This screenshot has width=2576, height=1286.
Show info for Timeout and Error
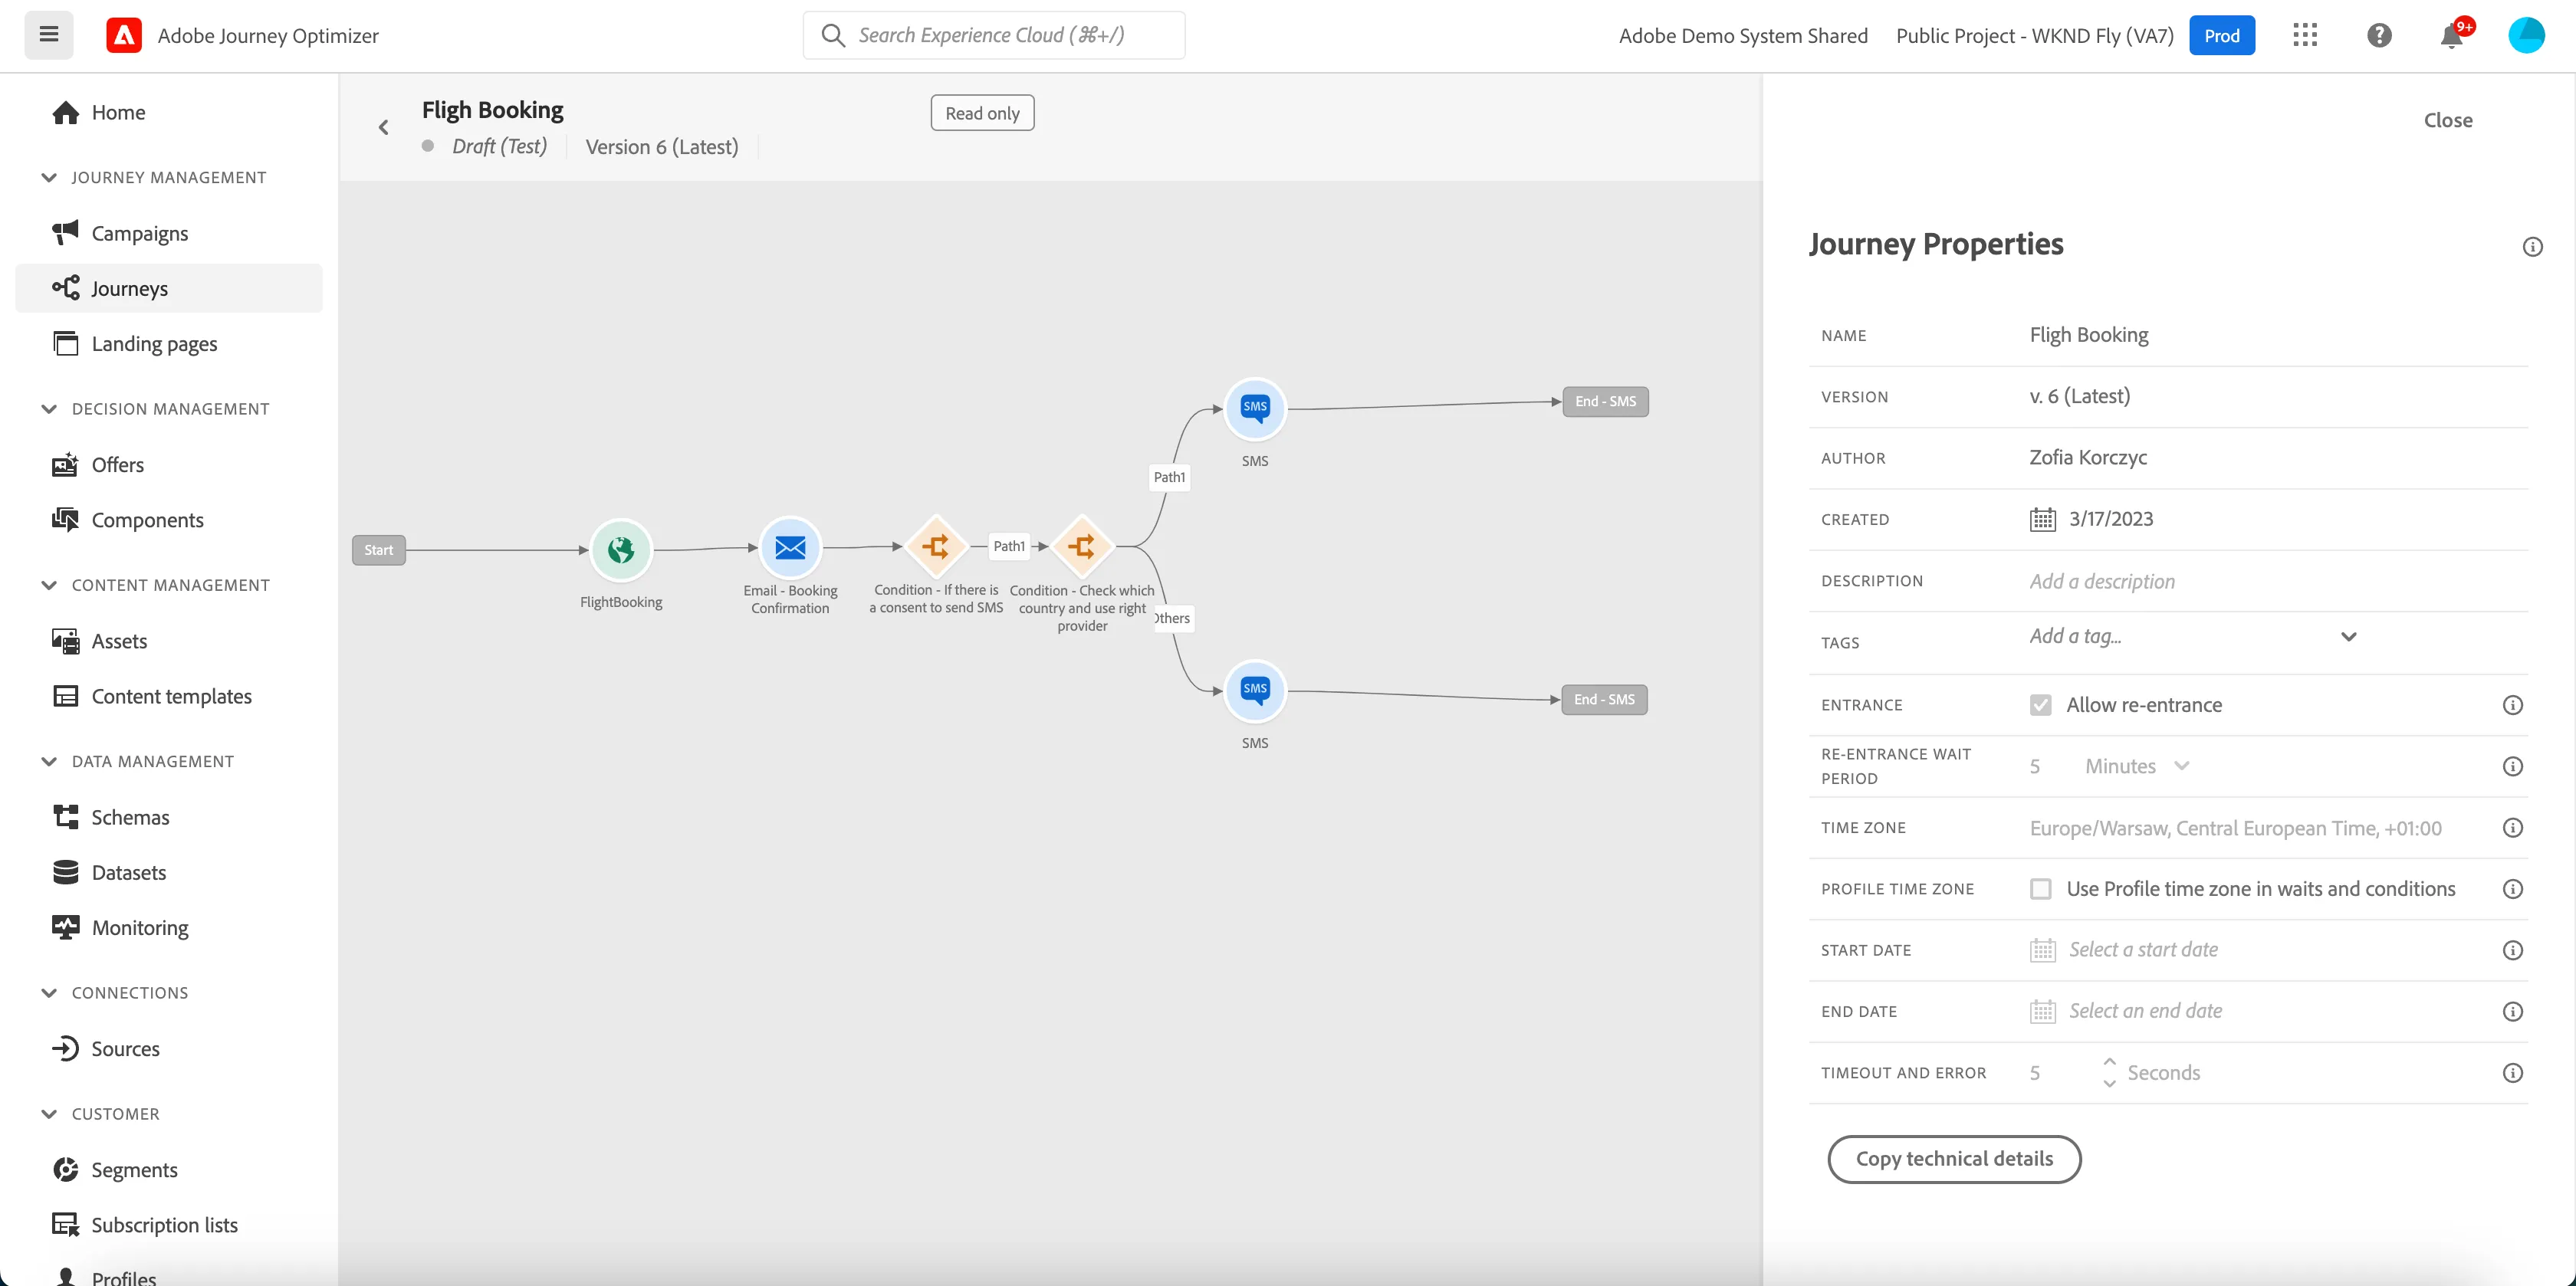[2512, 1073]
